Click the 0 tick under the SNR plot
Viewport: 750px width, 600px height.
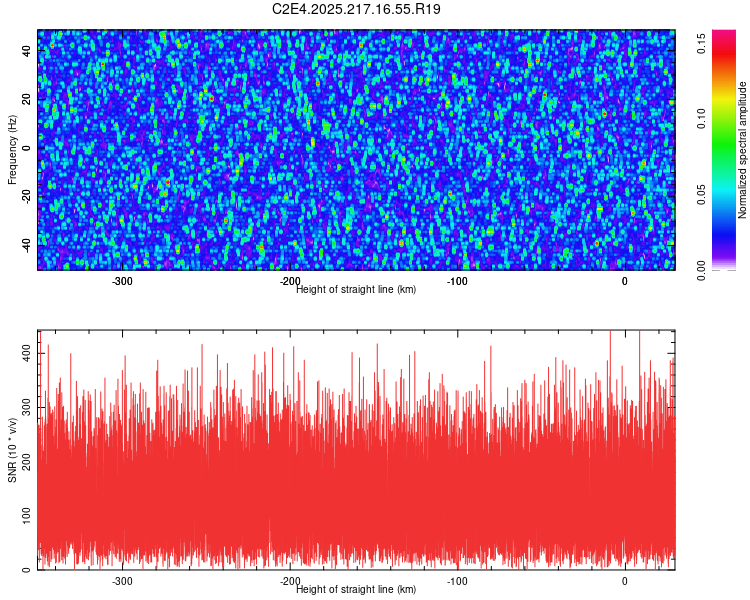(625, 581)
